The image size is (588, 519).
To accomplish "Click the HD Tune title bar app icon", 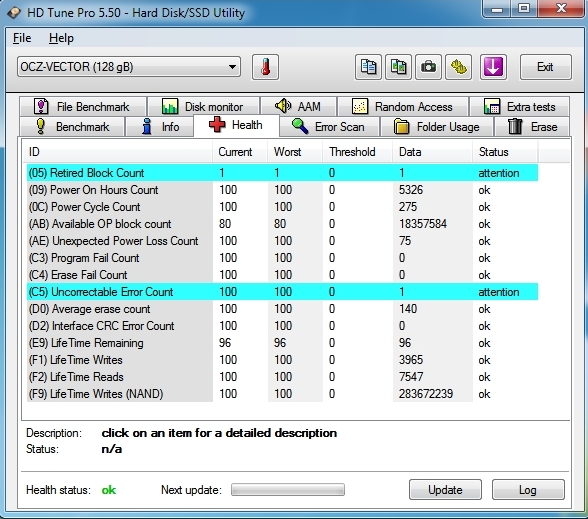I will pos(14,12).
